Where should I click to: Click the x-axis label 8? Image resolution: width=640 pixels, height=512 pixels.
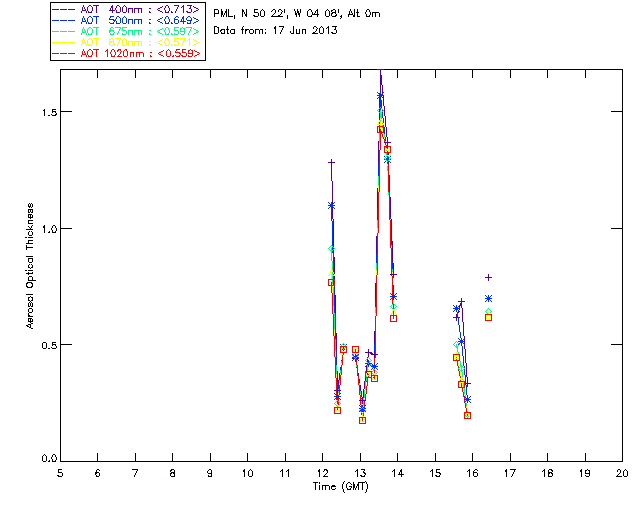(x=173, y=474)
